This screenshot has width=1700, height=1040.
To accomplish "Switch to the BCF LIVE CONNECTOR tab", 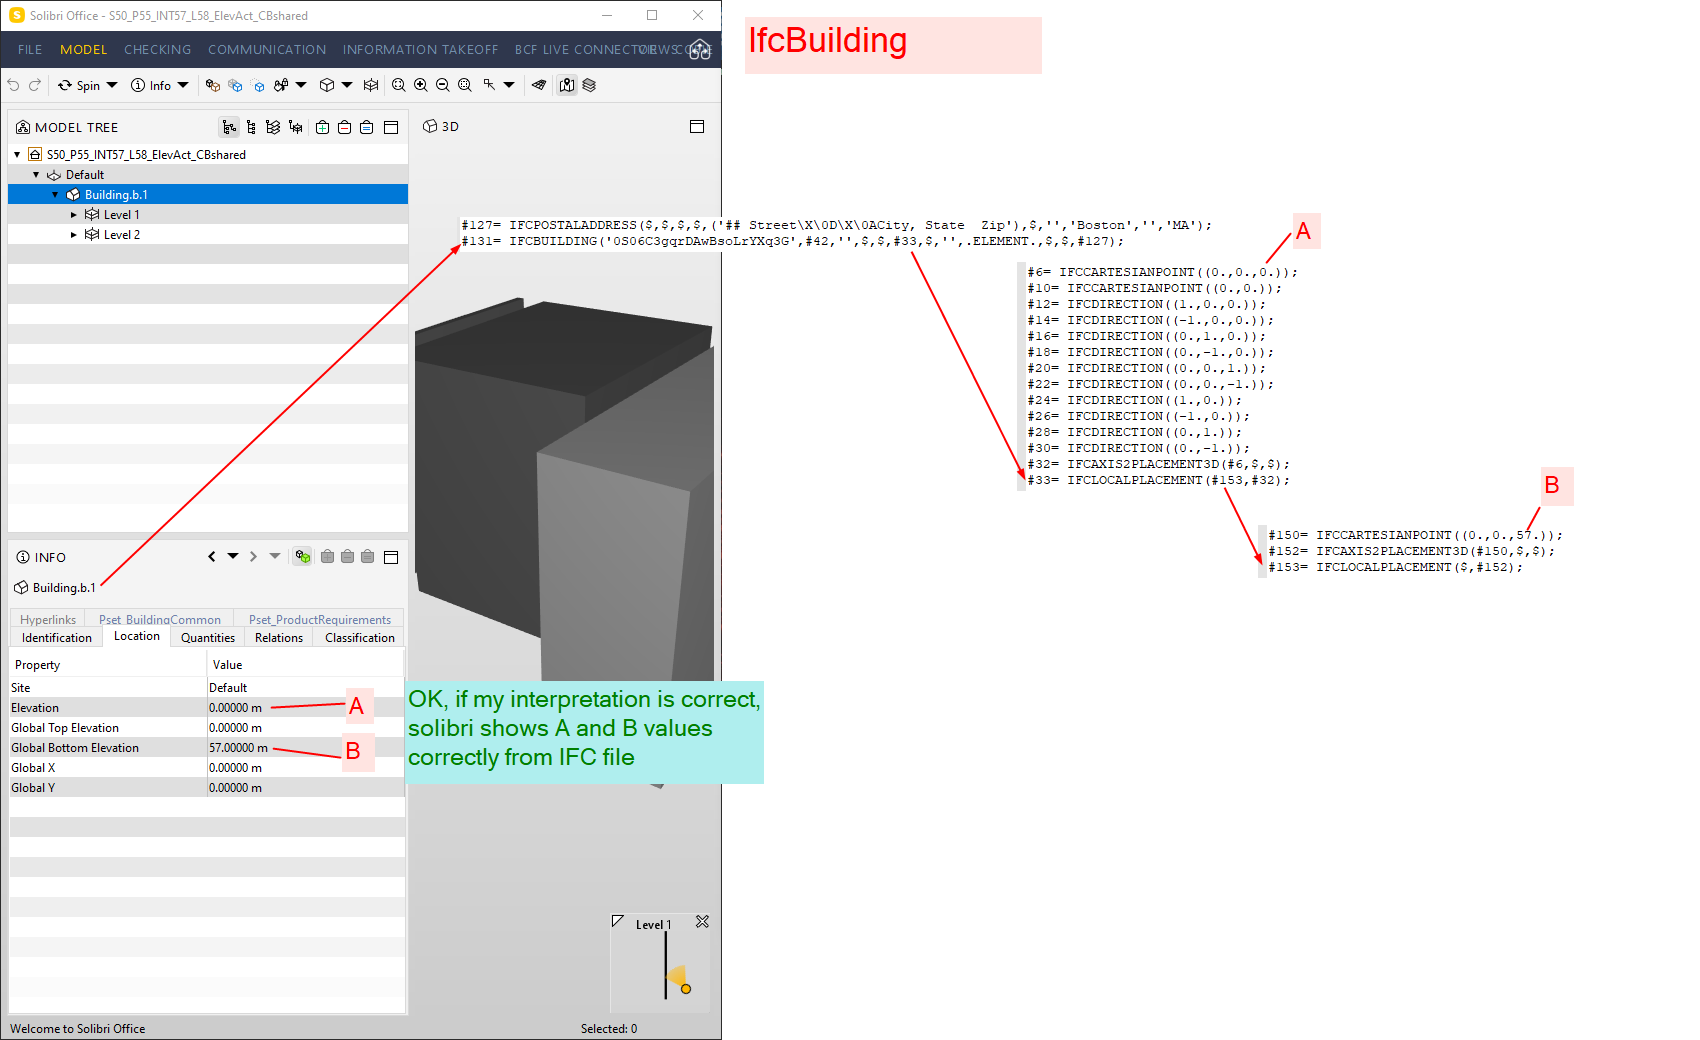I will pos(586,50).
